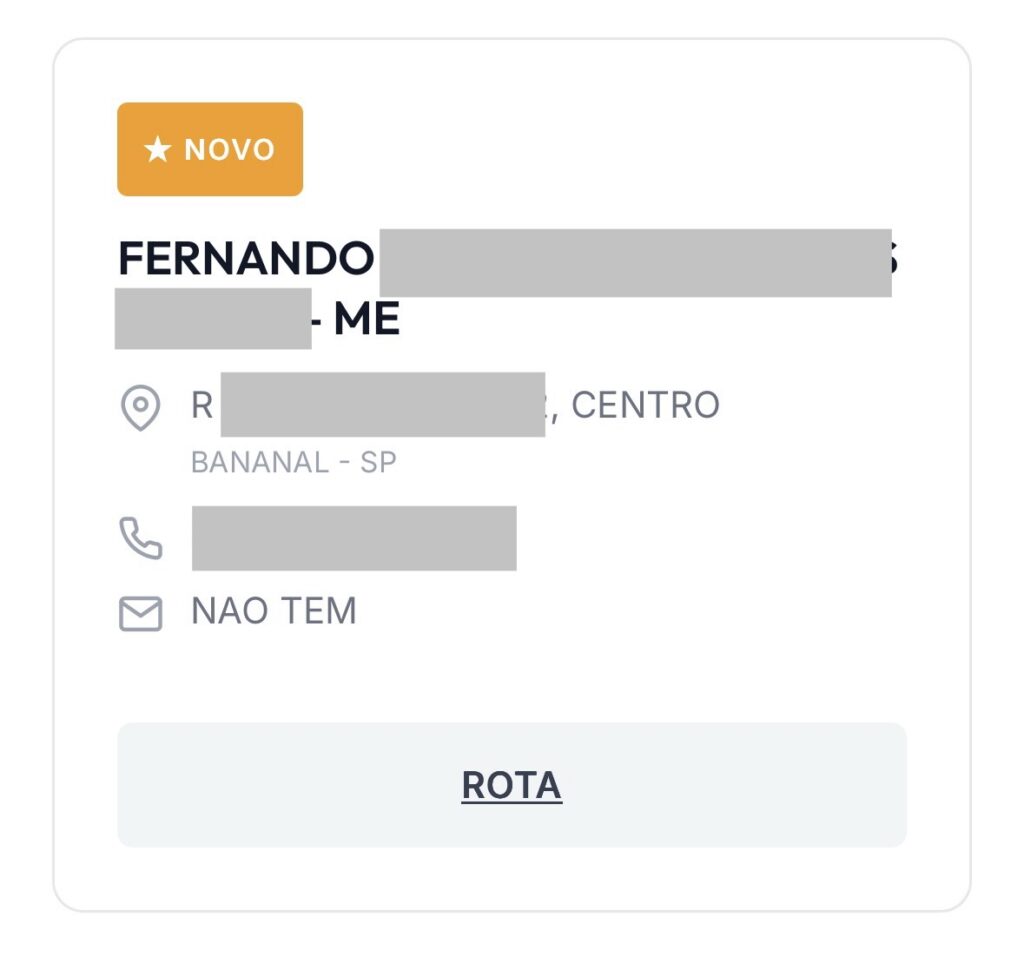Image resolution: width=1024 pixels, height=963 pixels.
Task: Click the redacted surname on the first line
Action: pyautogui.click(x=634, y=262)
